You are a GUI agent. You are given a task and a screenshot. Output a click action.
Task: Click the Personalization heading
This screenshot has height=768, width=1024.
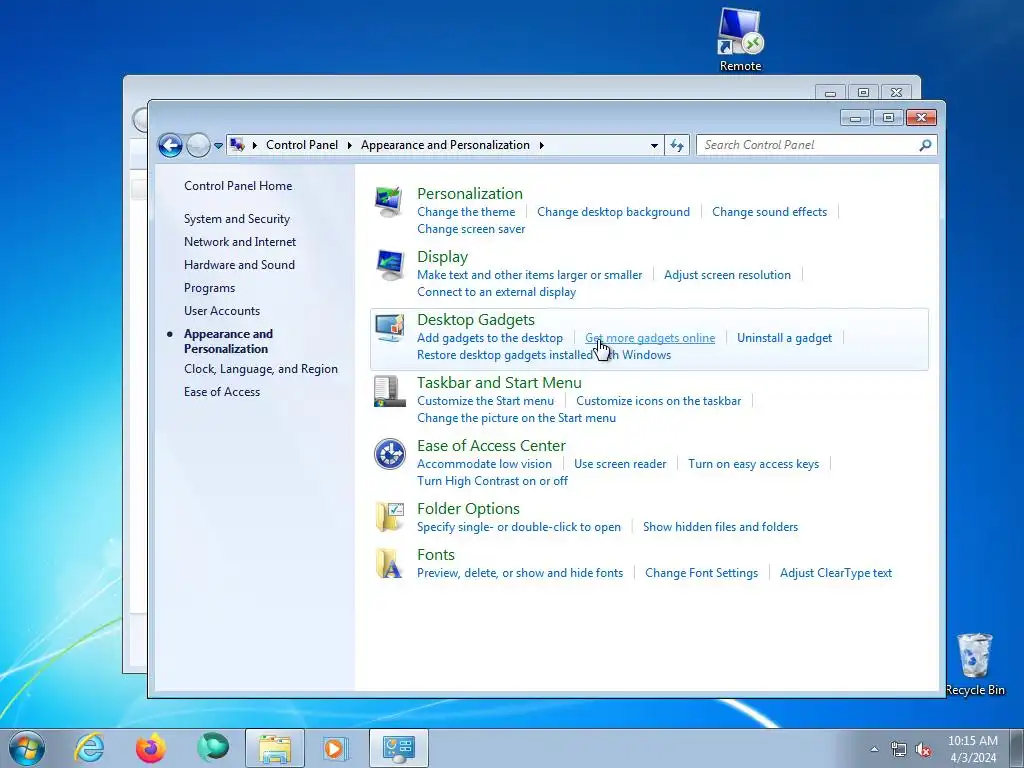470,193
